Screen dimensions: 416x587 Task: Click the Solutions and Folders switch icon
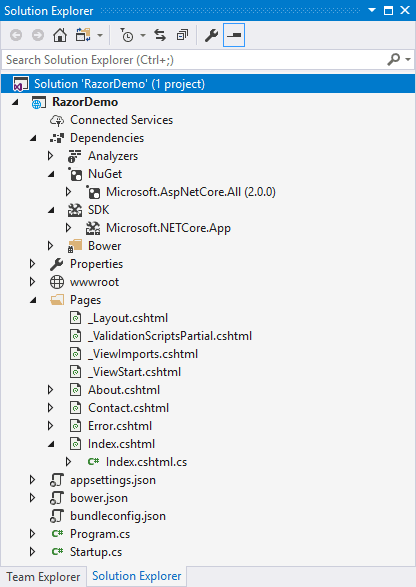click(83, 35)
